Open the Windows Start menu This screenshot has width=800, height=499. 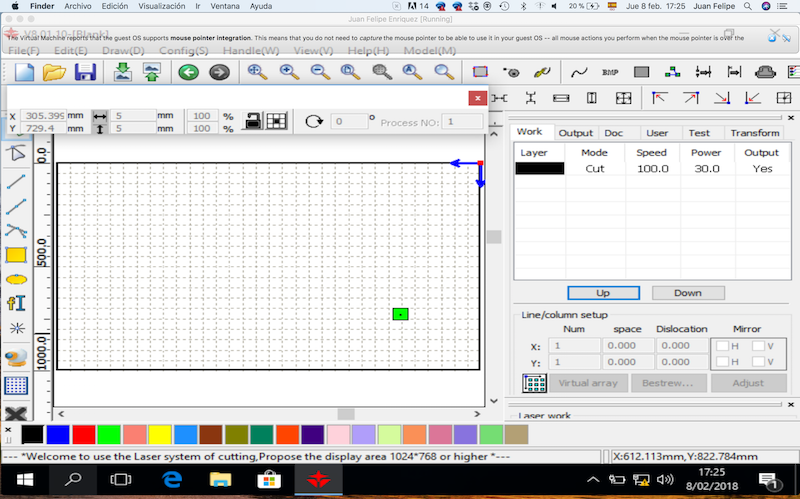point(24,480)
